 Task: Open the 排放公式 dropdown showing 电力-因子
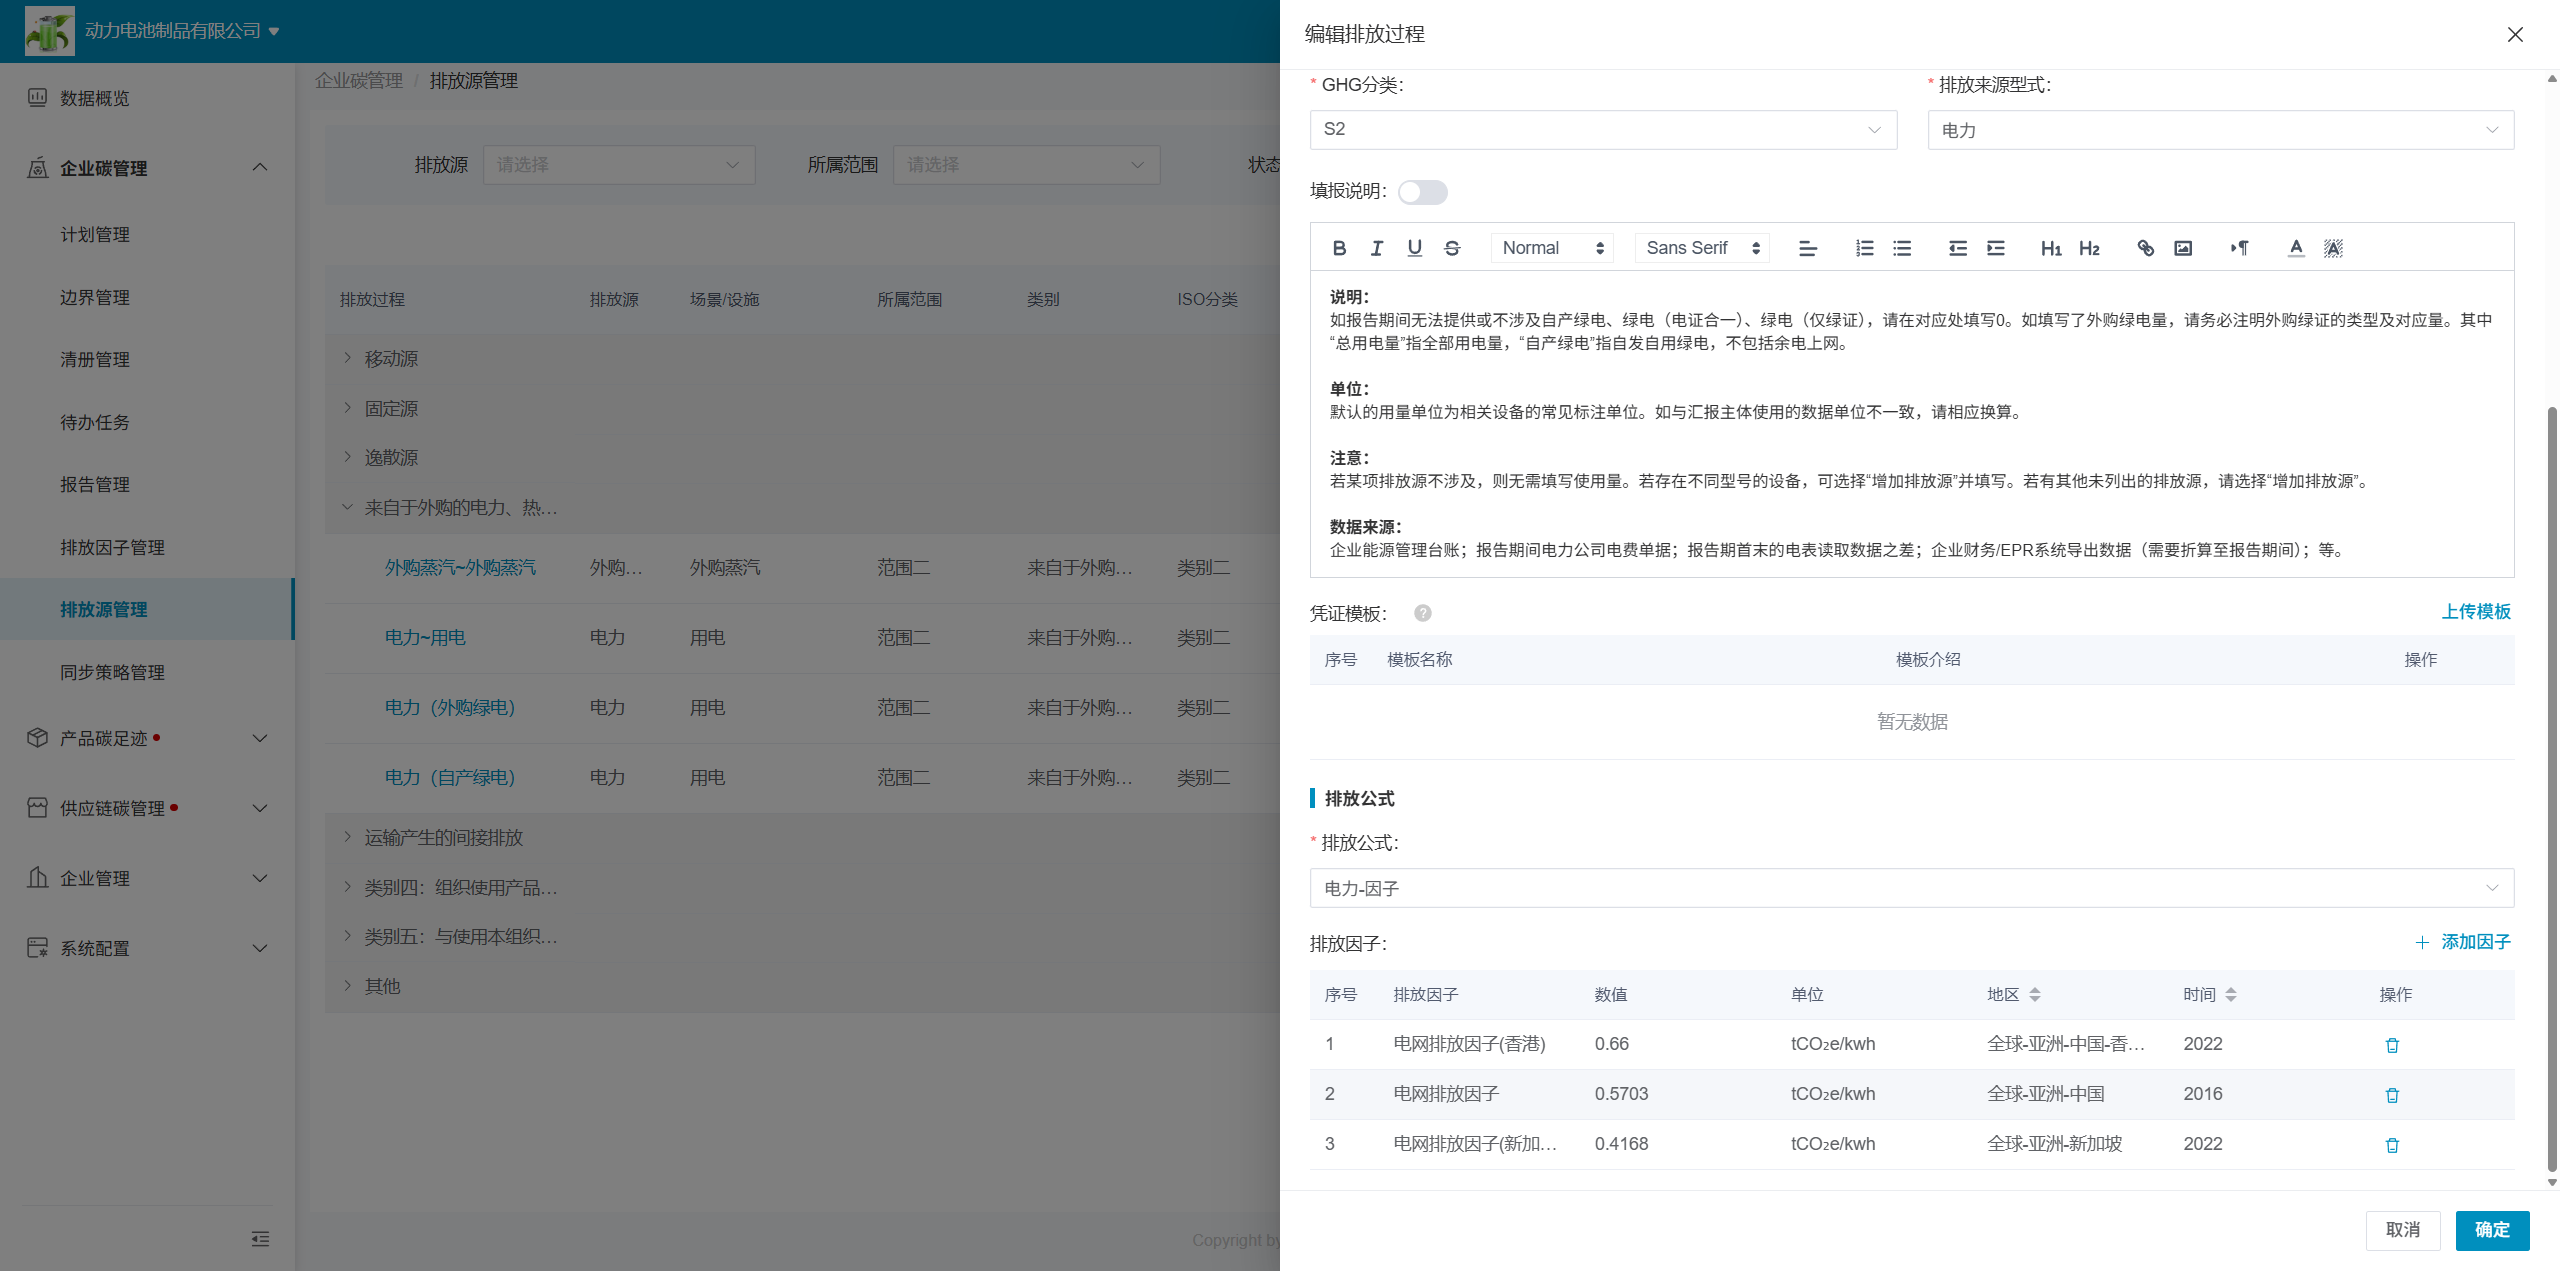tap(1911, 888)
